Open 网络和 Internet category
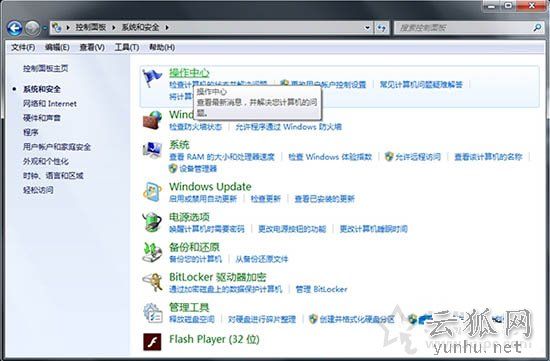550x361 pixels. 50,103
